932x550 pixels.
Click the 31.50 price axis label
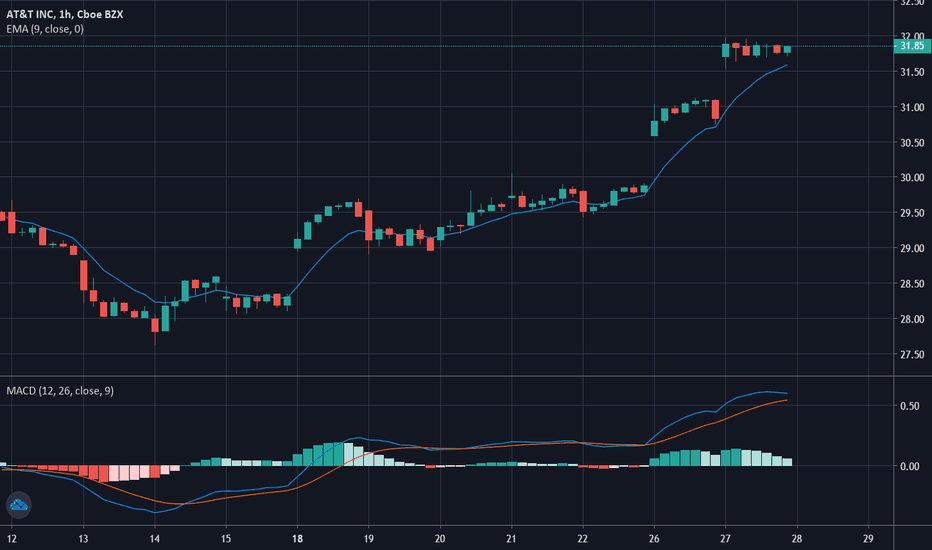912,72
